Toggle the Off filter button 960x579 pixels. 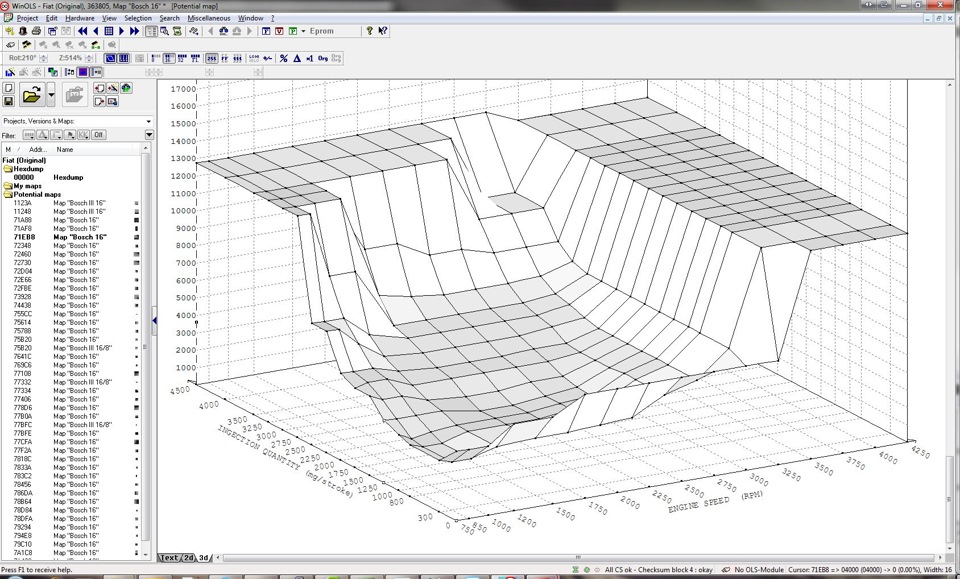[x=99, y=135]
